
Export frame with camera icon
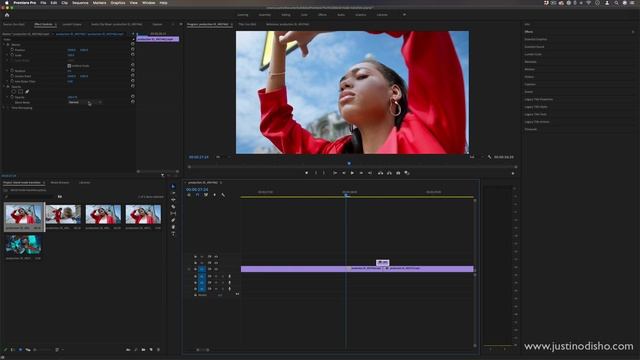pos(398,173)
